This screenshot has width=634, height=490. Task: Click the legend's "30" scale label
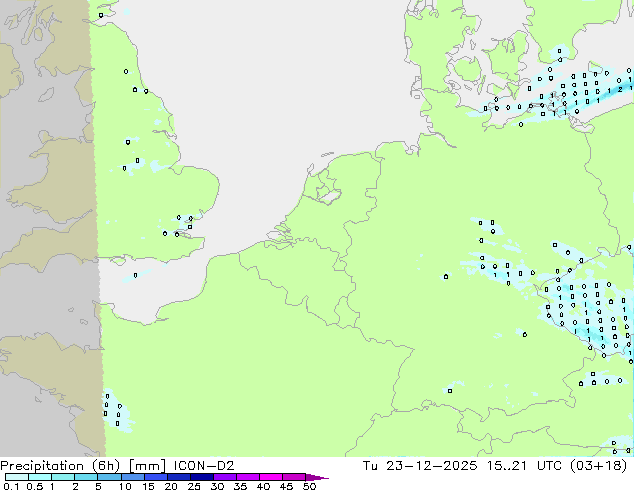217,486
